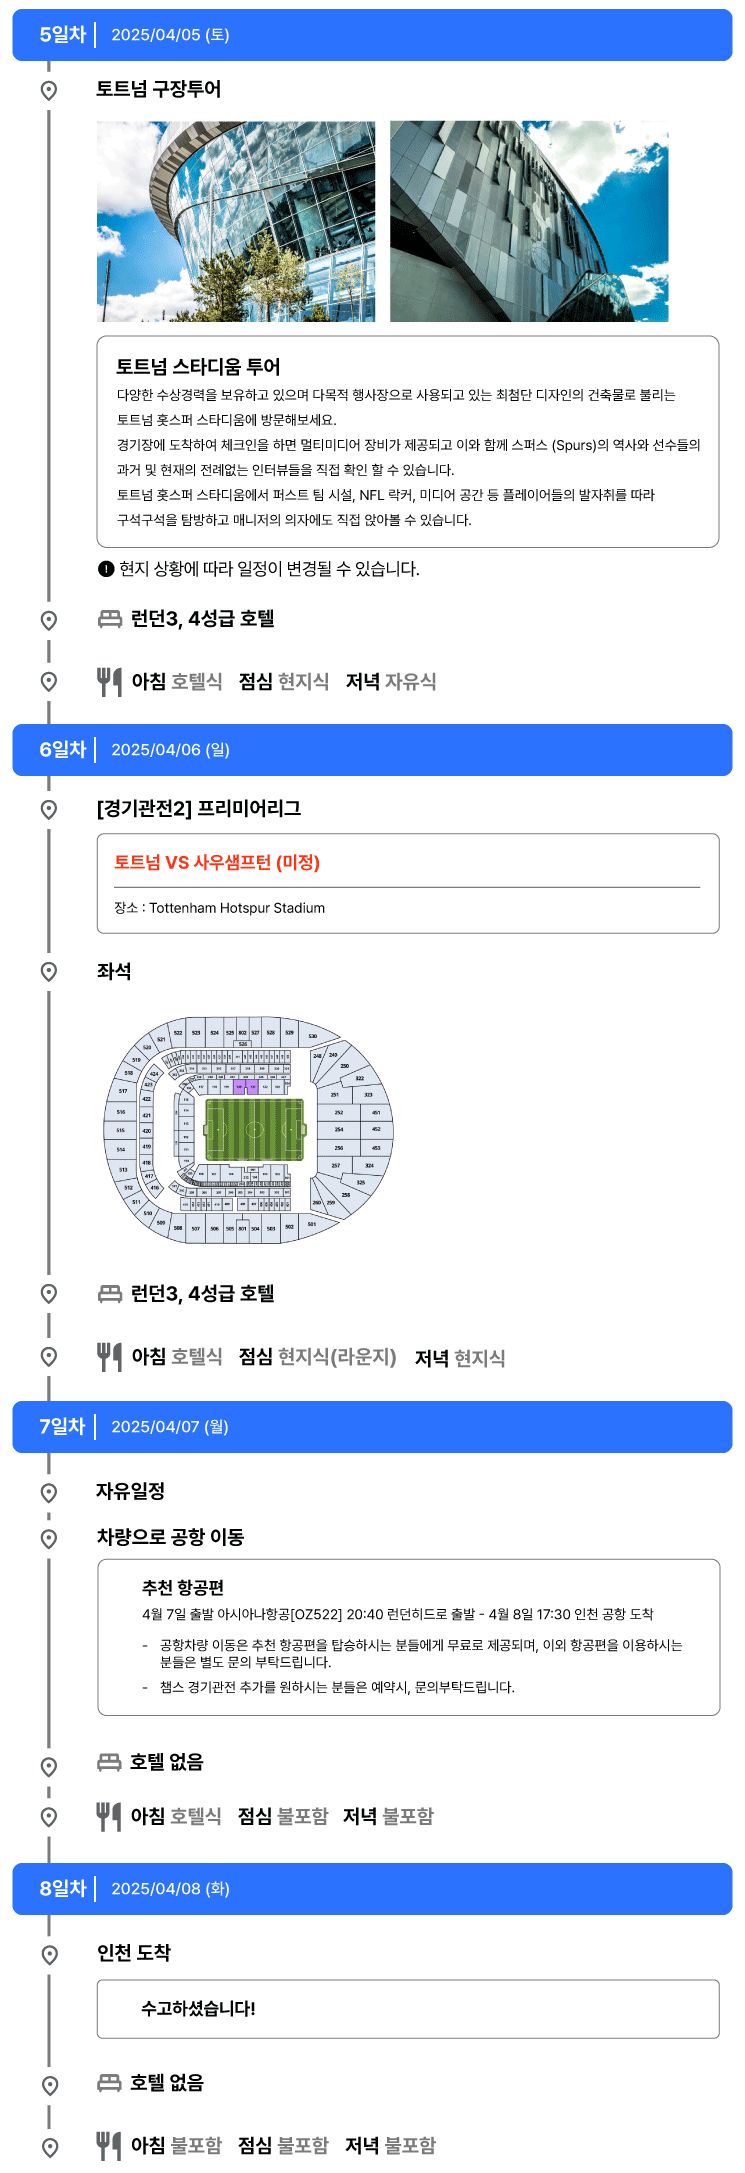Viewport: 745px width, 2173px height.
Task: Click bed icon next to Day 7 호텔 없음
Action: pyautogui.click(x=110, y=1762)
